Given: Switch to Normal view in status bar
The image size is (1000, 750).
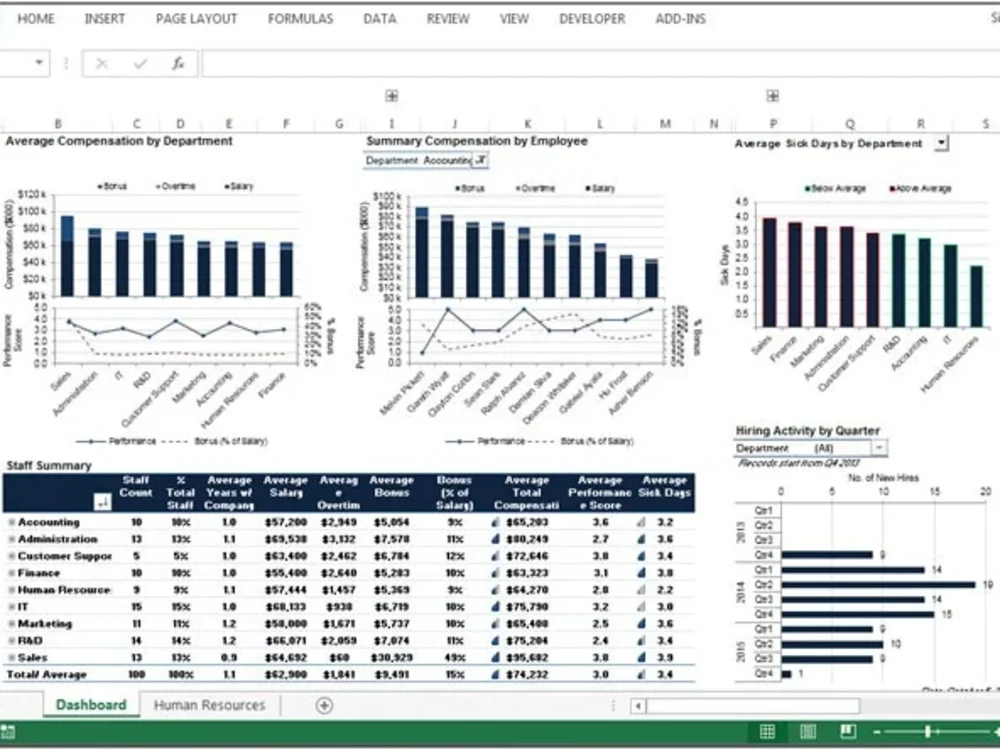Looking at the screenshot, I should (767, 732).
